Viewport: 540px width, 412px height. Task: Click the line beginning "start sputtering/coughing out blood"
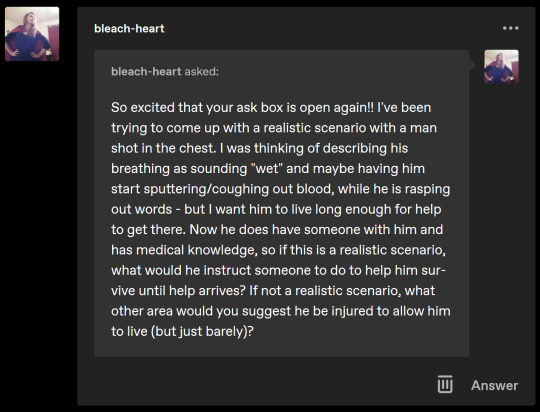pos(280,189)
